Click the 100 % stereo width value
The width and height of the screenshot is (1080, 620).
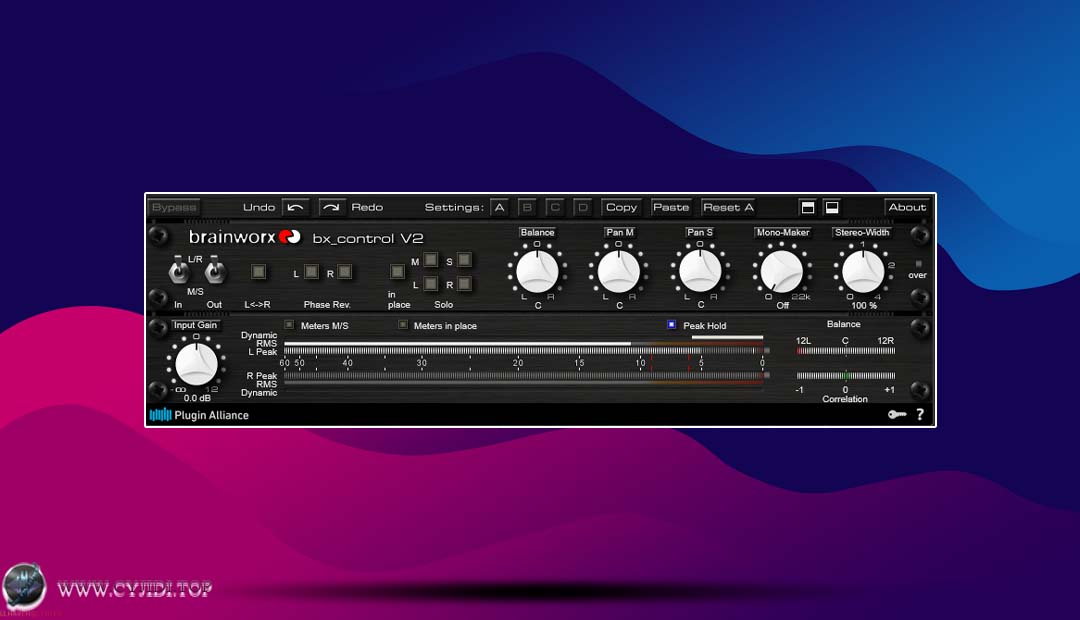pos(864,305)
